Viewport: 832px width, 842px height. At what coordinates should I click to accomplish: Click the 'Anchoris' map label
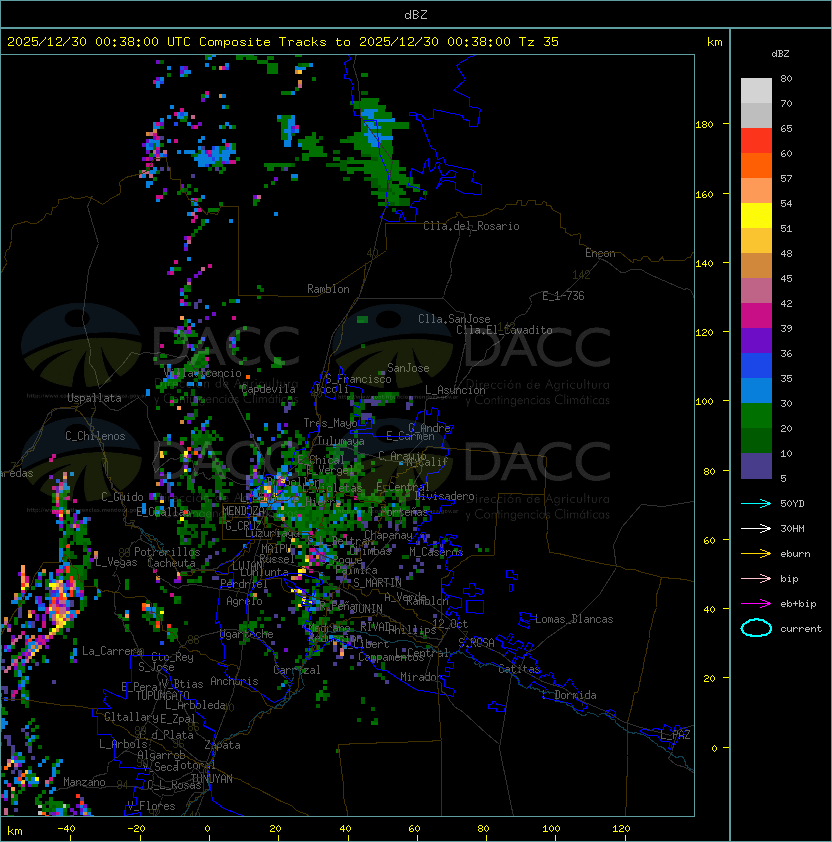pos(234,681)
